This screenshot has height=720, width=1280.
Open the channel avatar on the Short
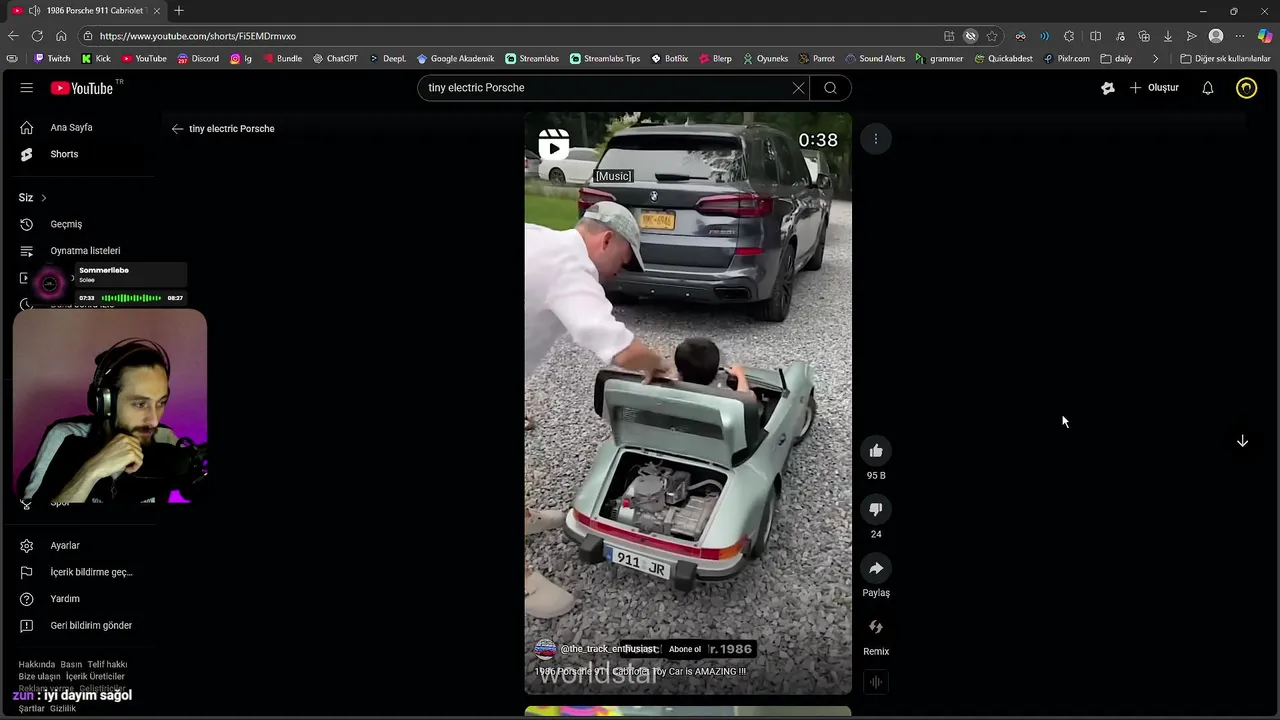pos(546,649)
